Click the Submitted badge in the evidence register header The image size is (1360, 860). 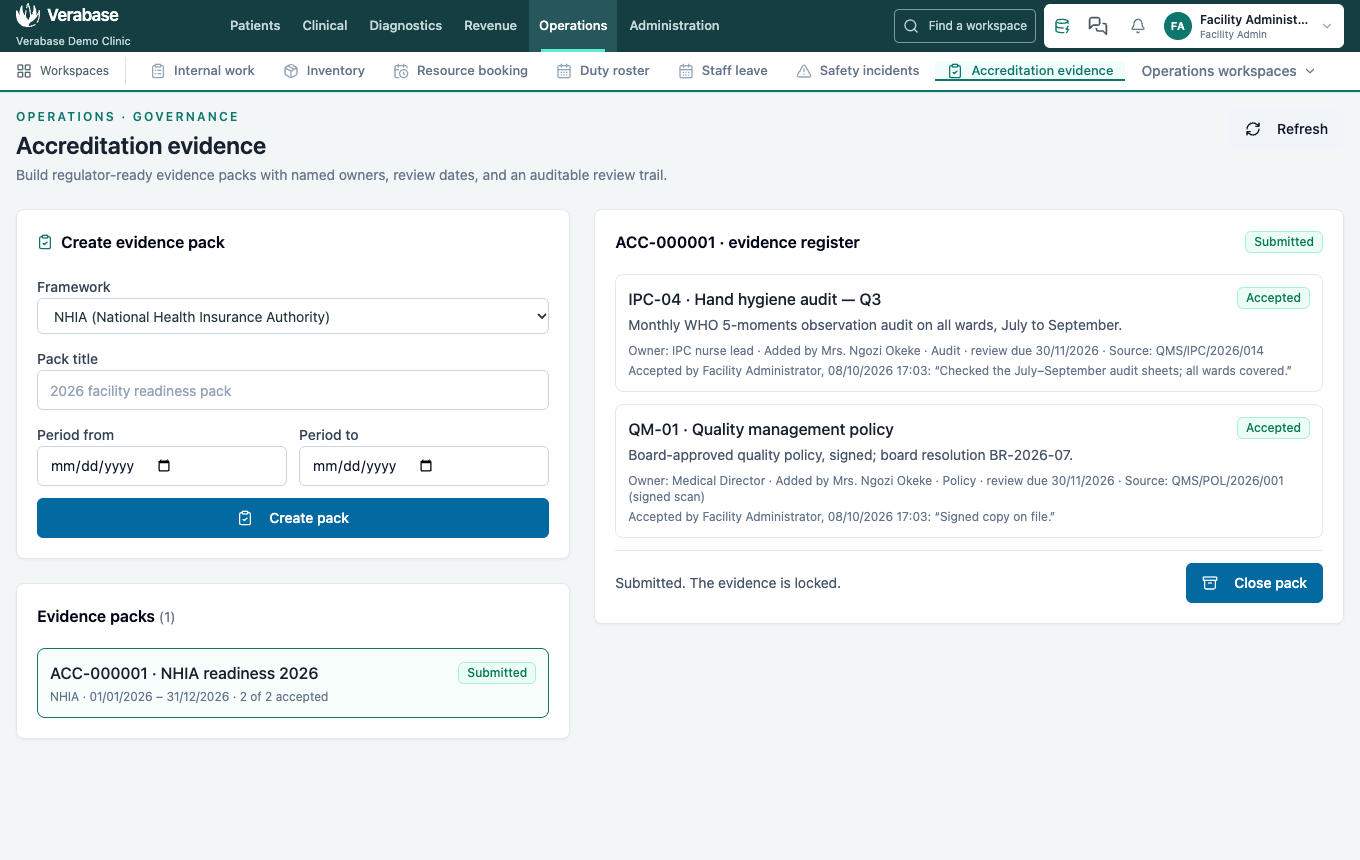[1284, 242]
